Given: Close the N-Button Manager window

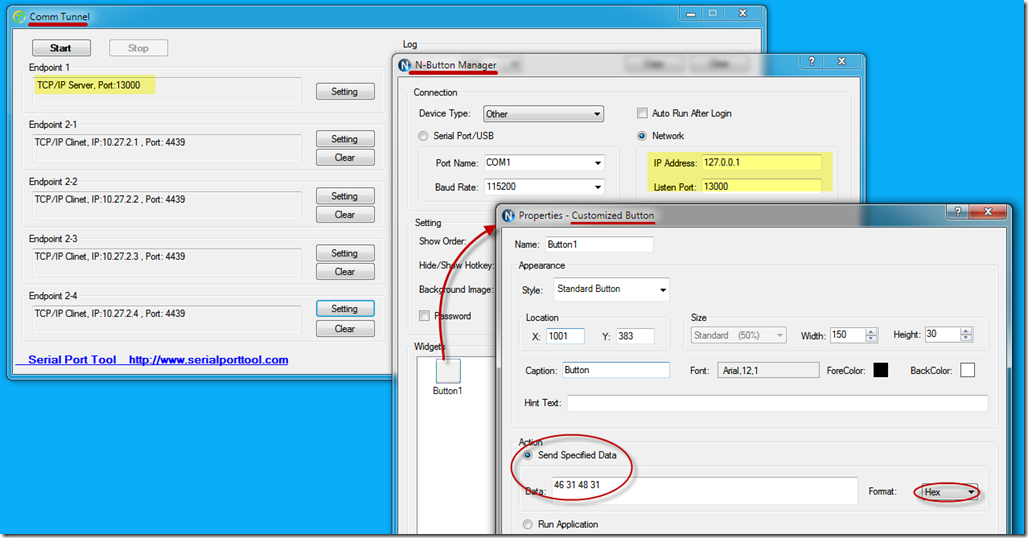Looking at the screenshot, I should point(842,61).
